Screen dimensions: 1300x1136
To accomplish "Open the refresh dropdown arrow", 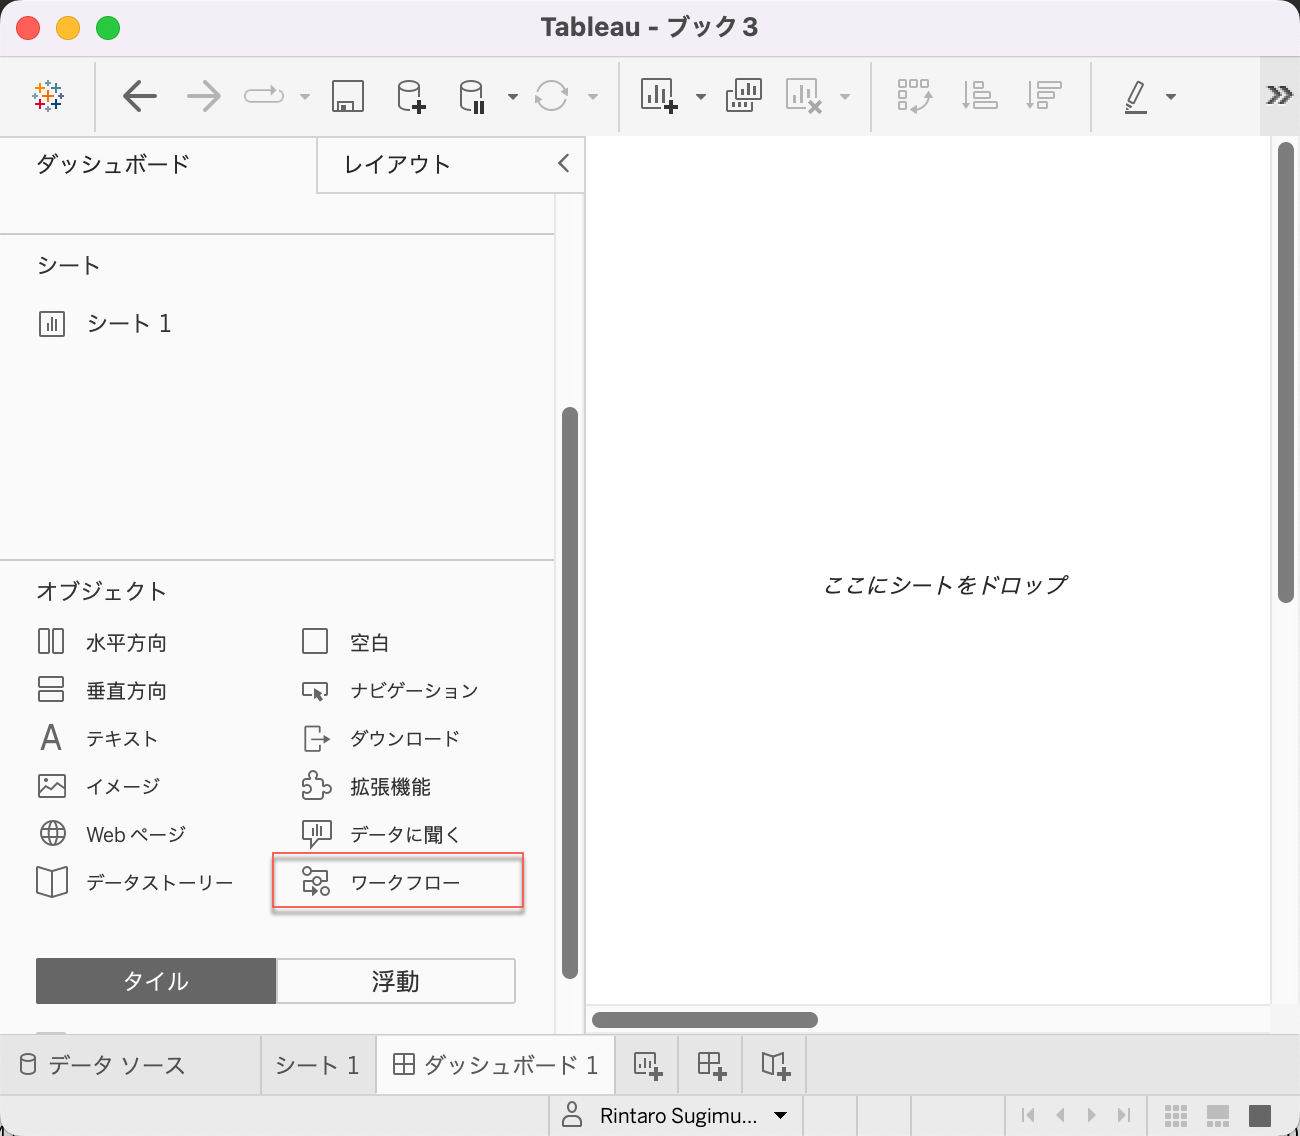I will [593, 97].
